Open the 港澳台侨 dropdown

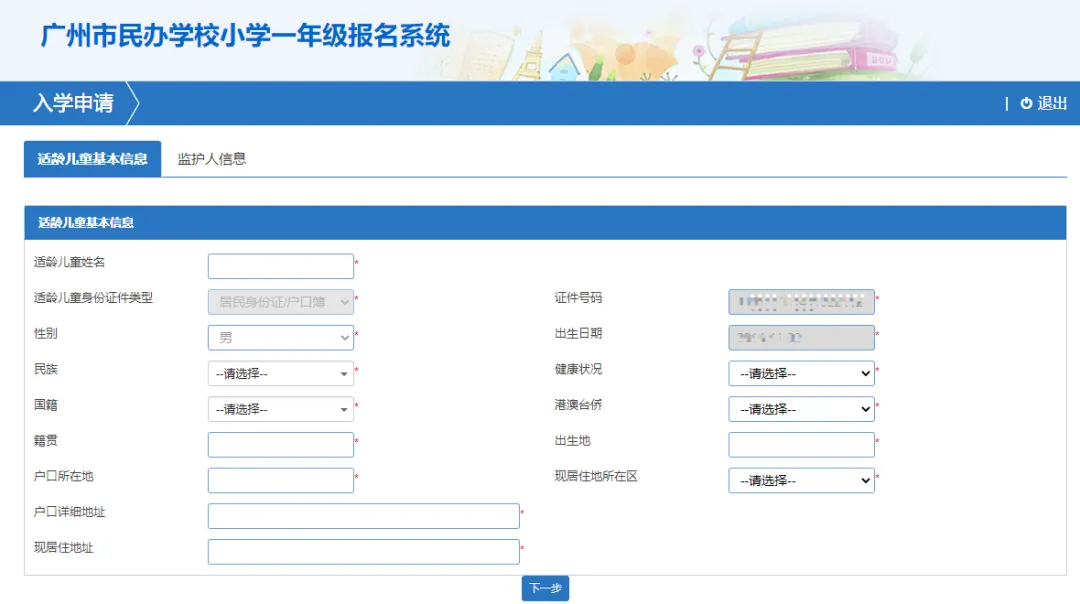coord(800,409)
